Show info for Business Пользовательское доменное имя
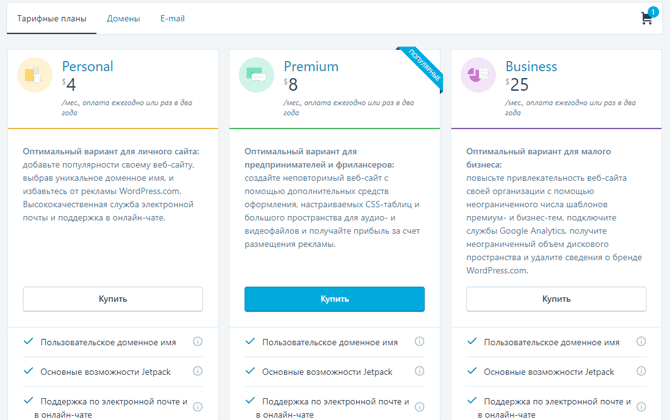This screenshot has height=420, width=670. click(x=641, y=341)
